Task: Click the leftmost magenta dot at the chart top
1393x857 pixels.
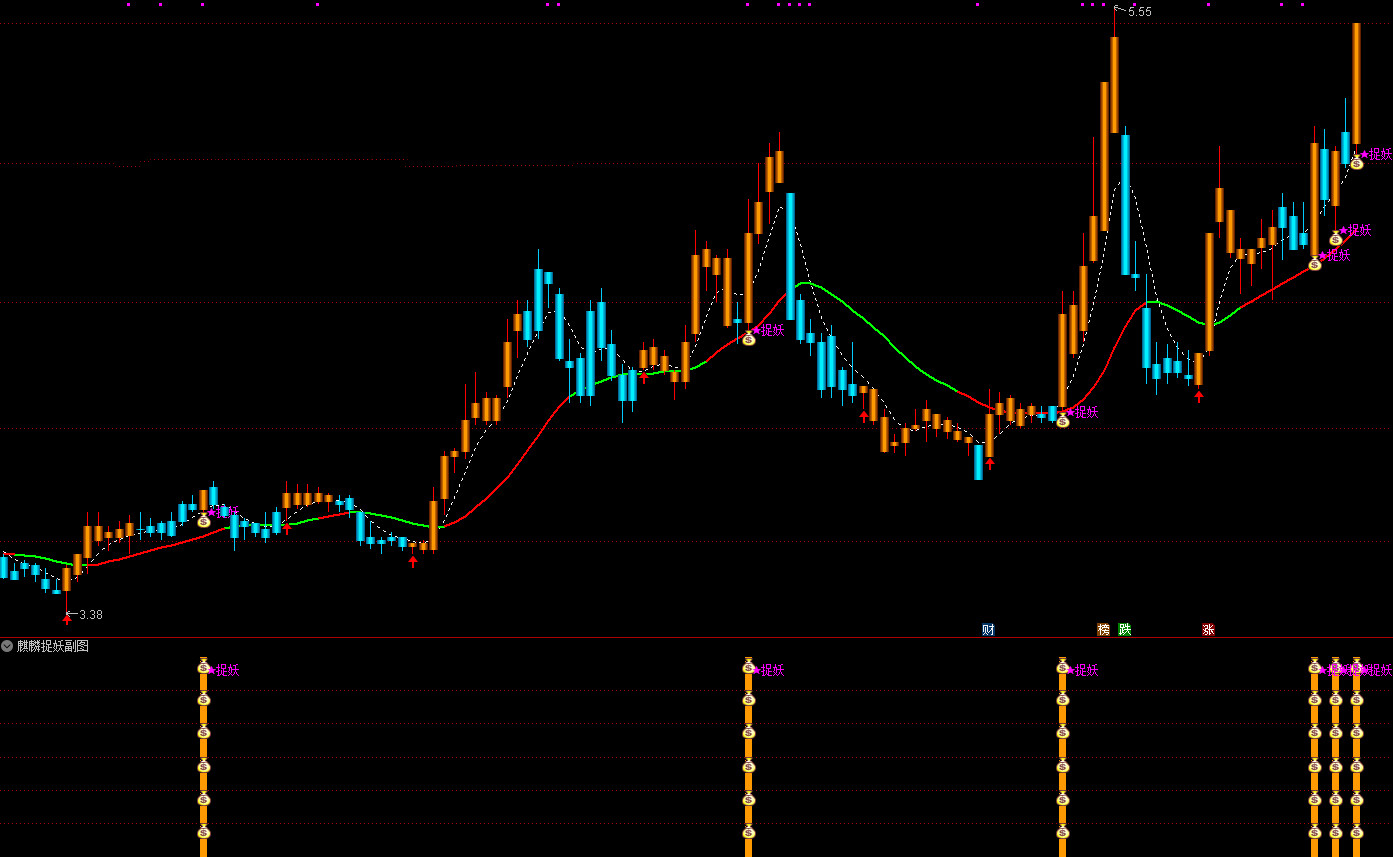Action: click(129, 5)
